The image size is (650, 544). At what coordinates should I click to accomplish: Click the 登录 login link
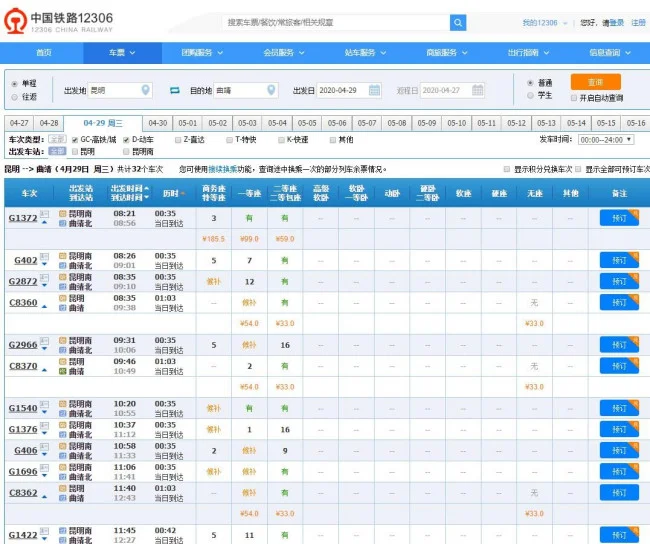(x=617, y=23)
